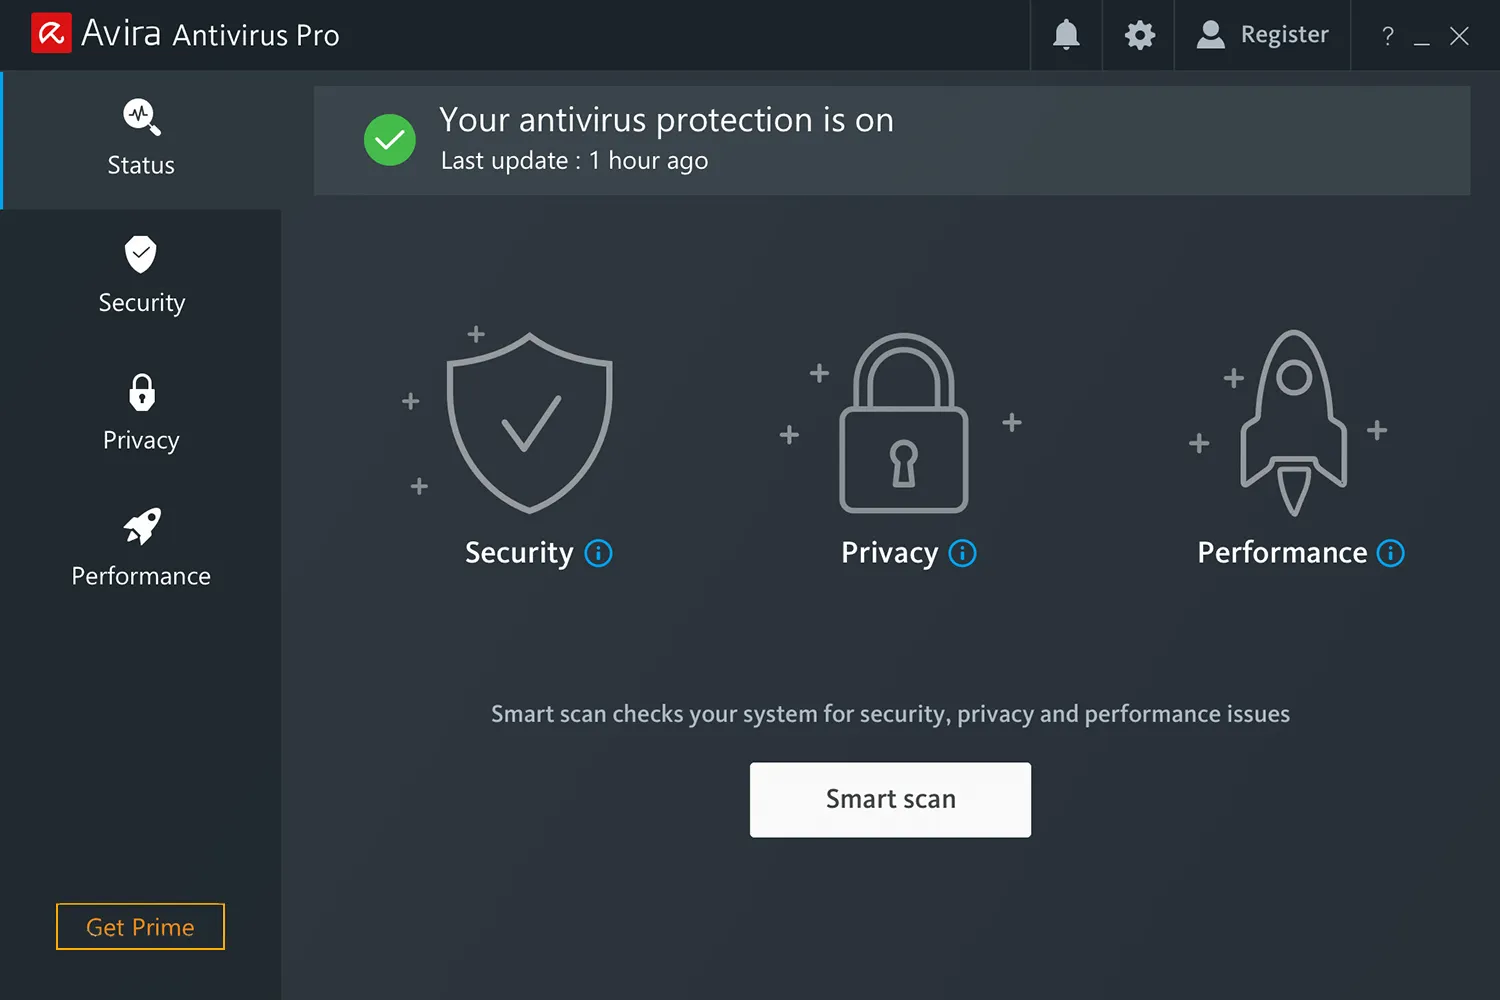Open the help question mark menu
1500x1000 pixels.
[x=1387, y=35]
